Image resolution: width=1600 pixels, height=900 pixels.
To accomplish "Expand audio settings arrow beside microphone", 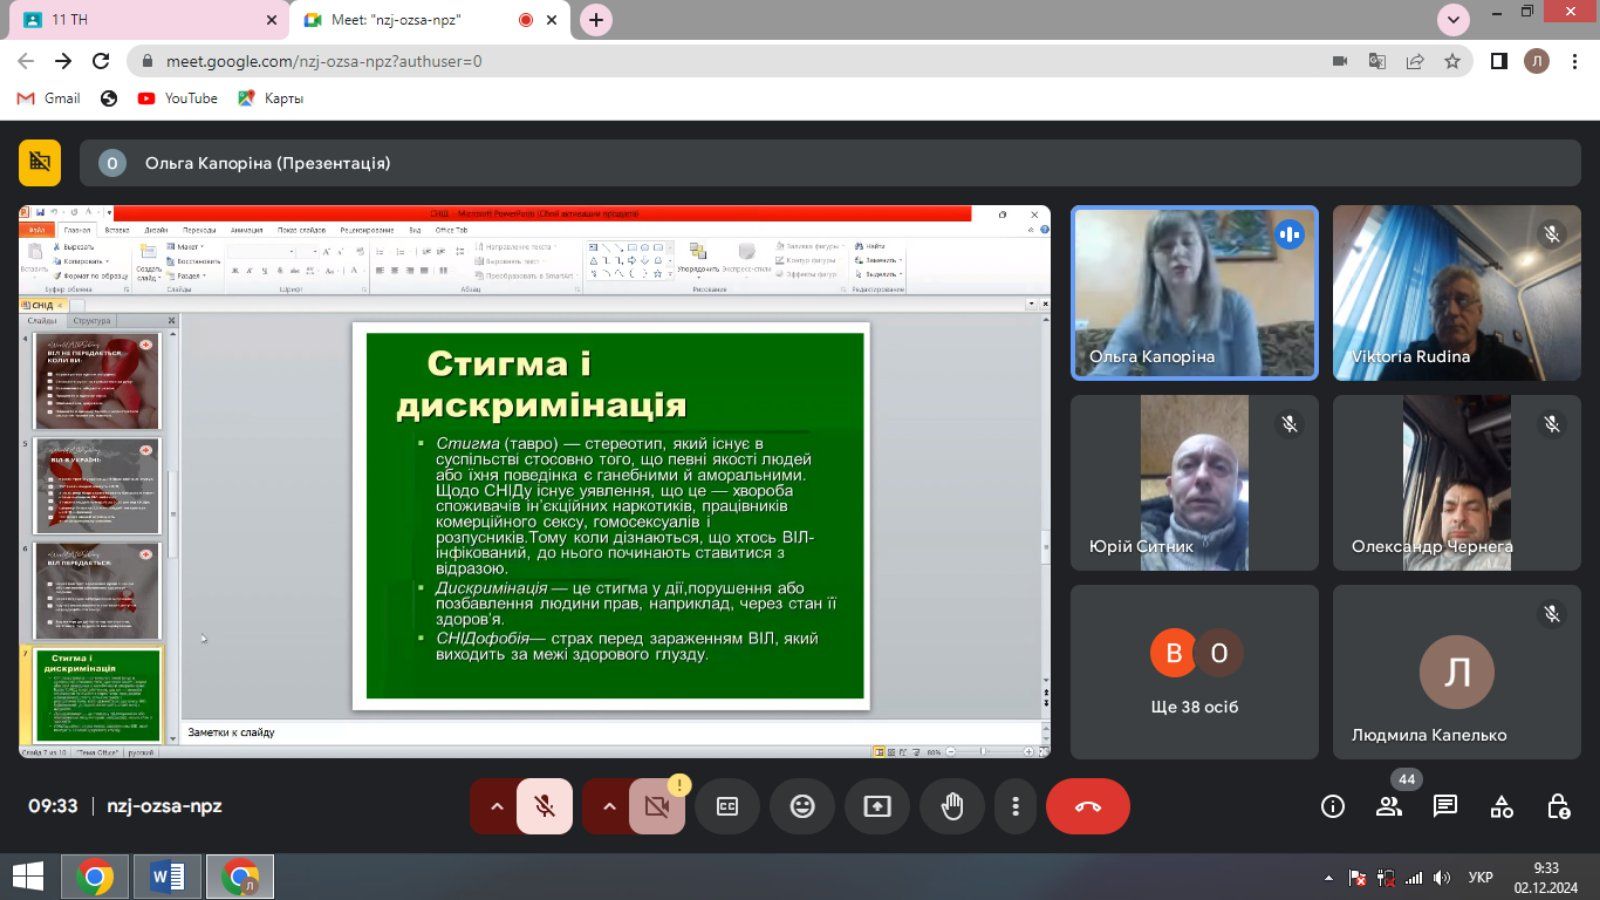I will tap(496, 806).
